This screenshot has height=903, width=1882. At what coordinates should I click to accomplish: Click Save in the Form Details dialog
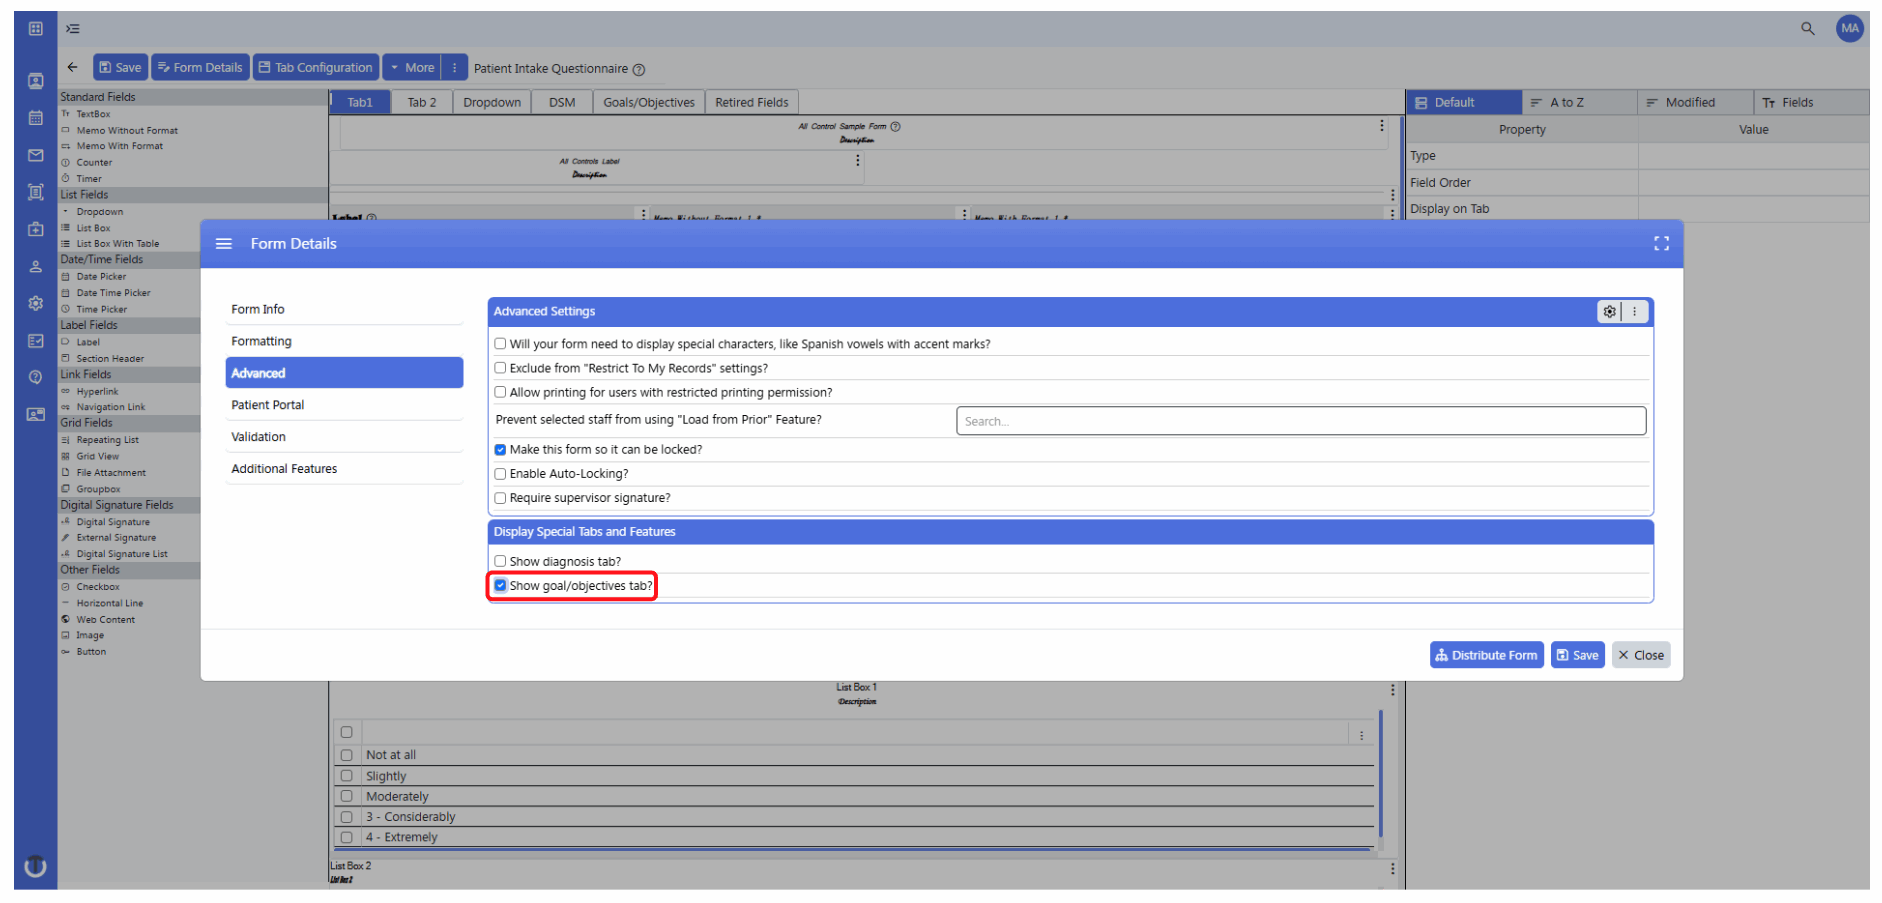click(x=1577, y=655)
